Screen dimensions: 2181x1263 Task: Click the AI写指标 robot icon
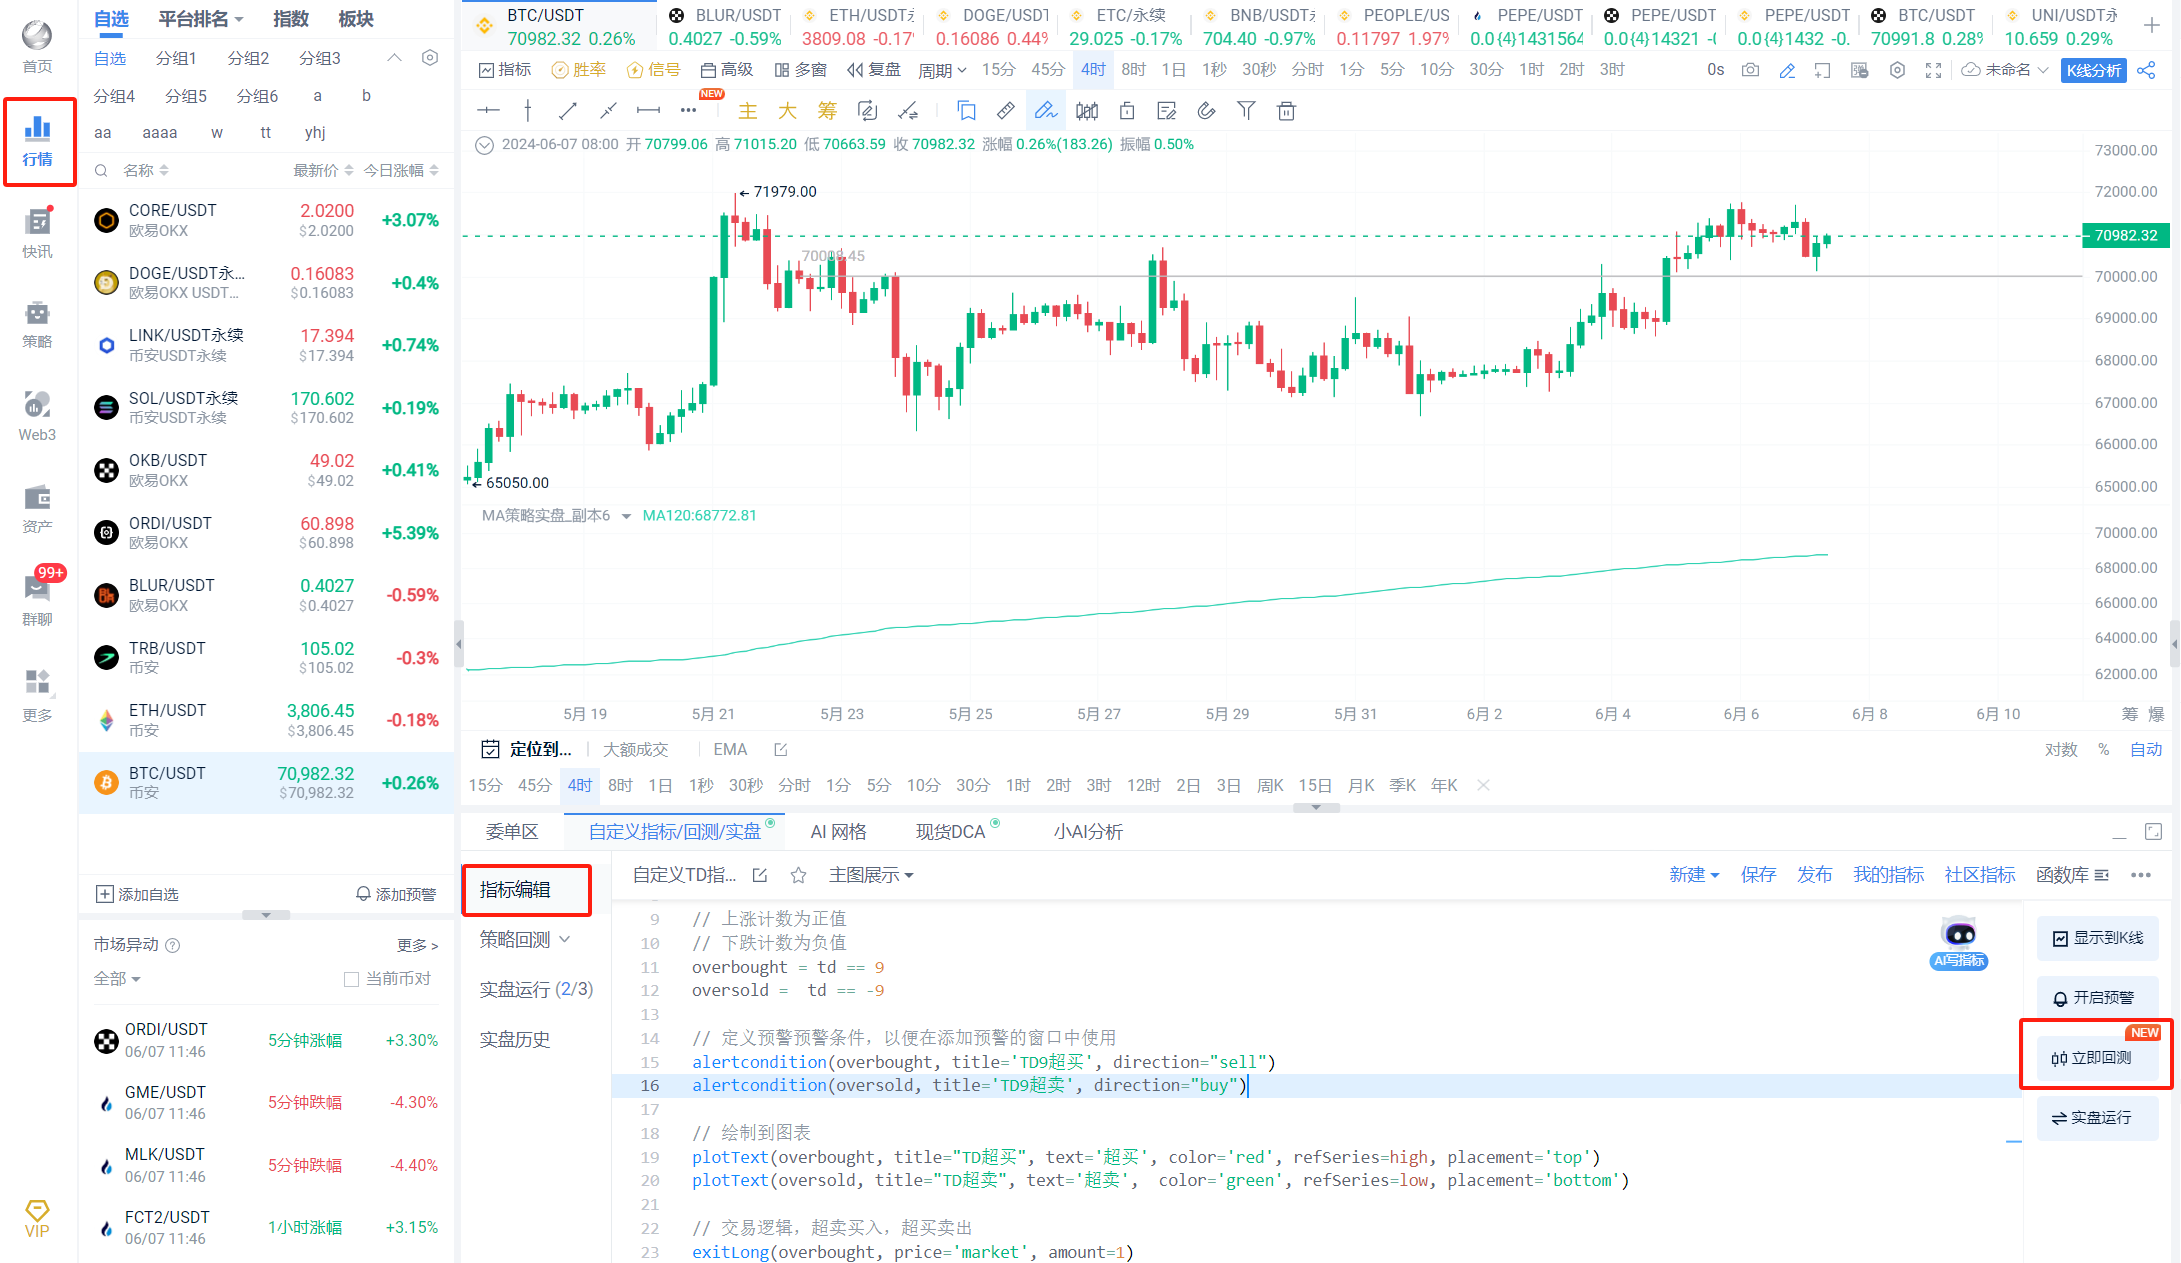click(1959, 943)
